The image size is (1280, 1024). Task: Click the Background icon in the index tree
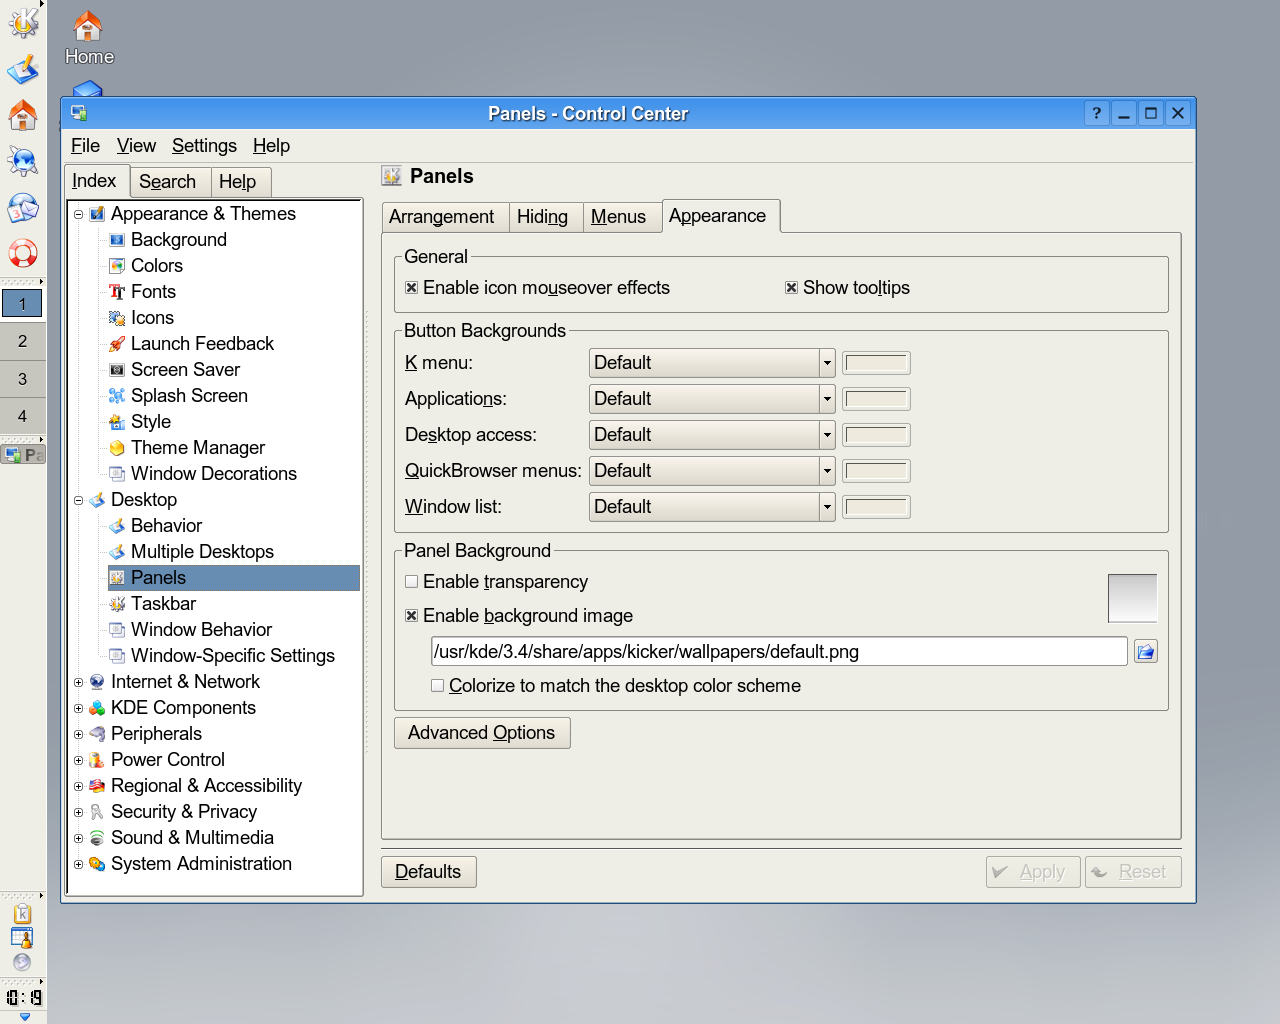tap(117, 240)
